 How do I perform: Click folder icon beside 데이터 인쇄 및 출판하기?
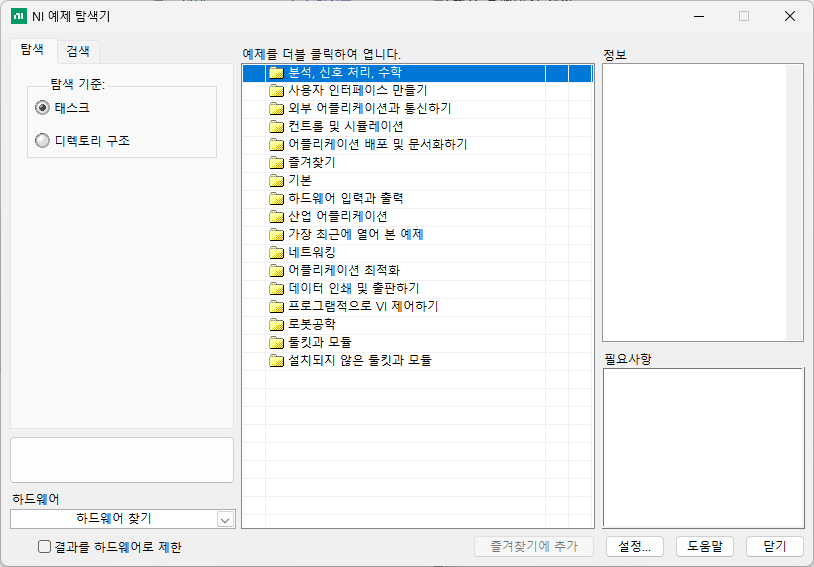tap(276, 289)
